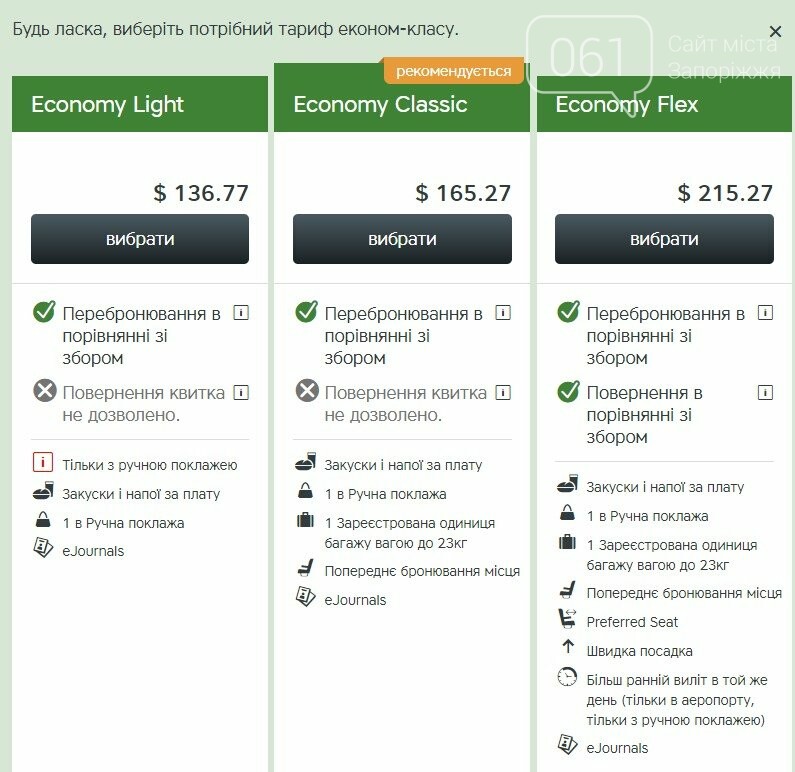Screen dimensions: 795x772
Task: Click the orange 'рекомендується' badge
Action: [x=453, y=71]
